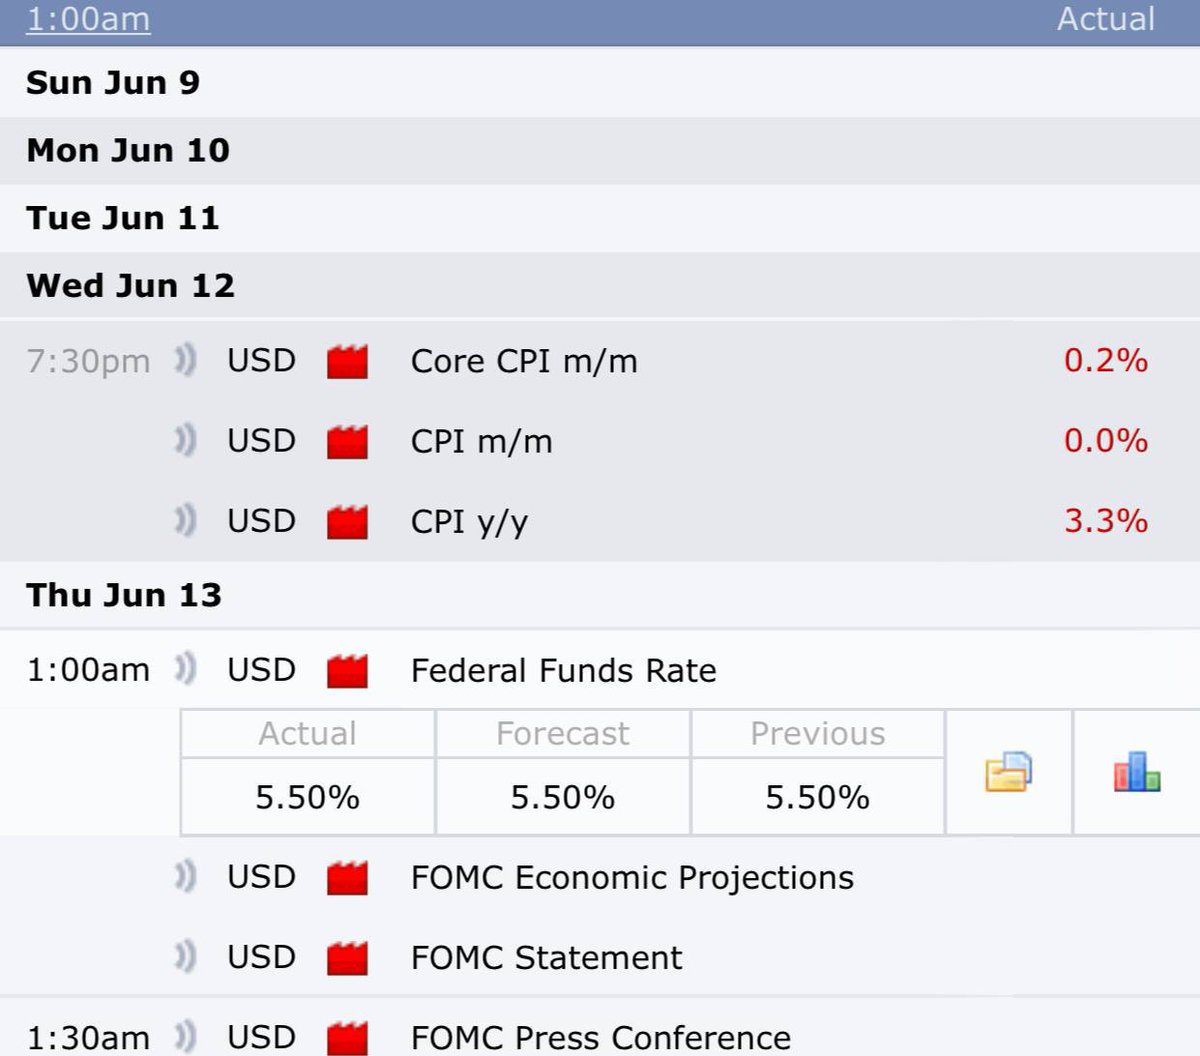1200x1056 pixels.
Task: Click the Previous label in details table
Action: coord(818,734)
